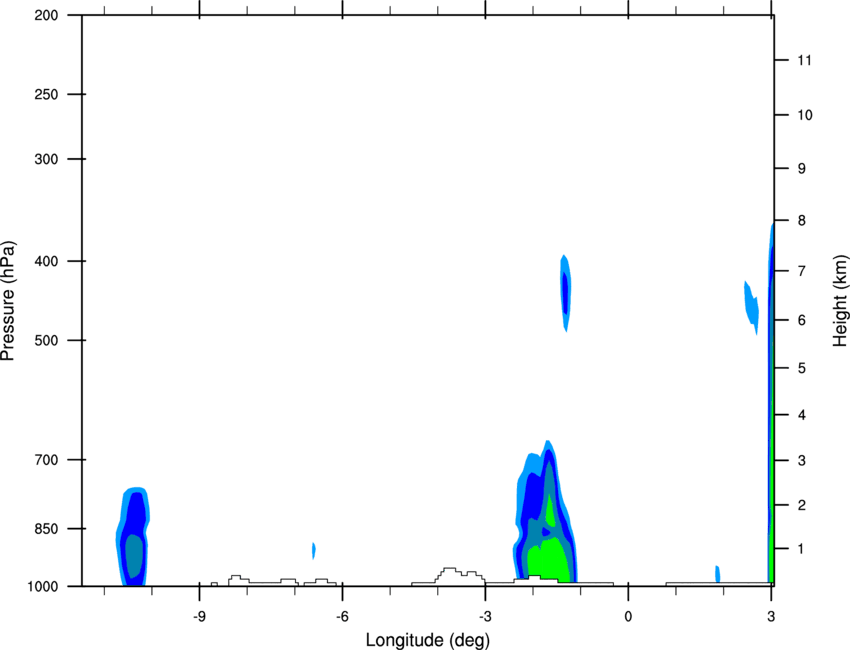Click the Pressure (hPa) axis title

coord(8,301)
